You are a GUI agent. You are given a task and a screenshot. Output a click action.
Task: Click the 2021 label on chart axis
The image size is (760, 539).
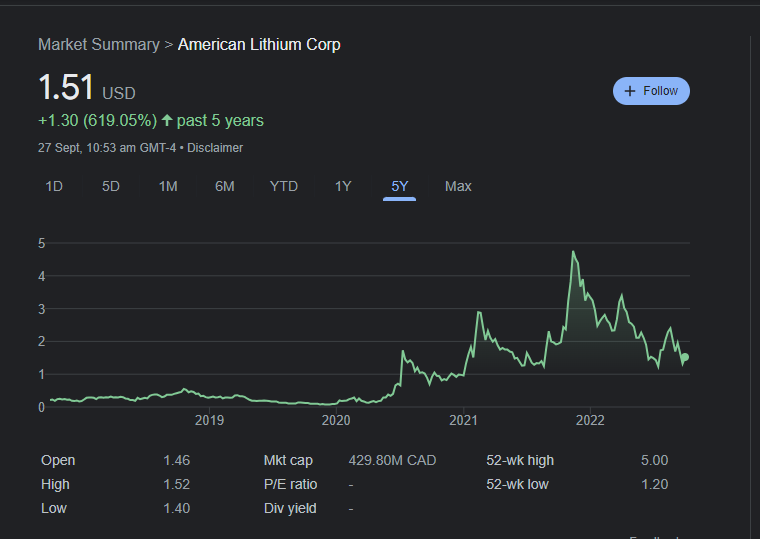coord(463,420)
